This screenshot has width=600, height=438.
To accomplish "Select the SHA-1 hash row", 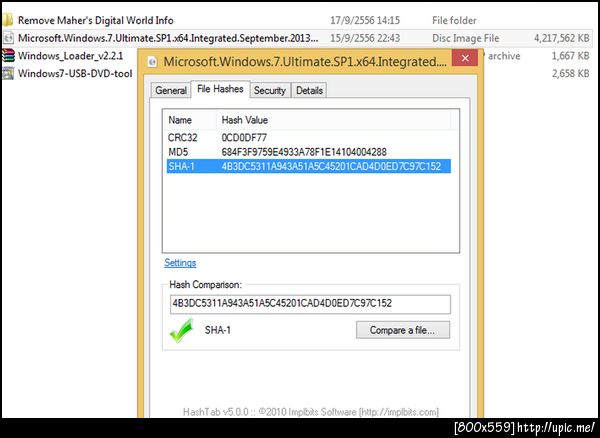I will (308, 166).
